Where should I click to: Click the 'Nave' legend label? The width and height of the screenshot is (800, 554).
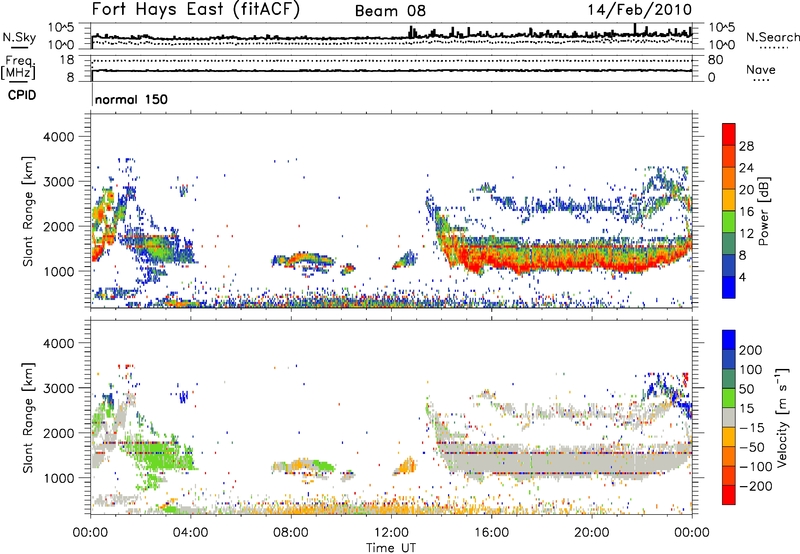tap(761, 69)
